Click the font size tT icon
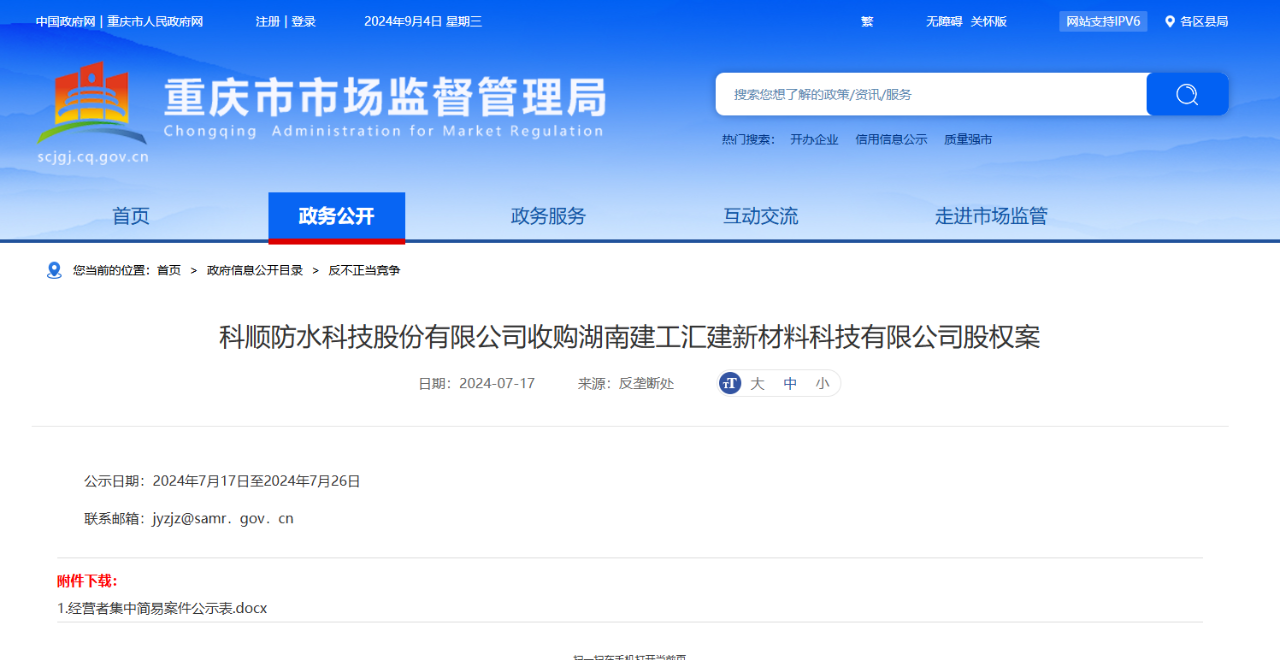The height and width of the screenshot is (660, 1280). click(x=730, y=383)
